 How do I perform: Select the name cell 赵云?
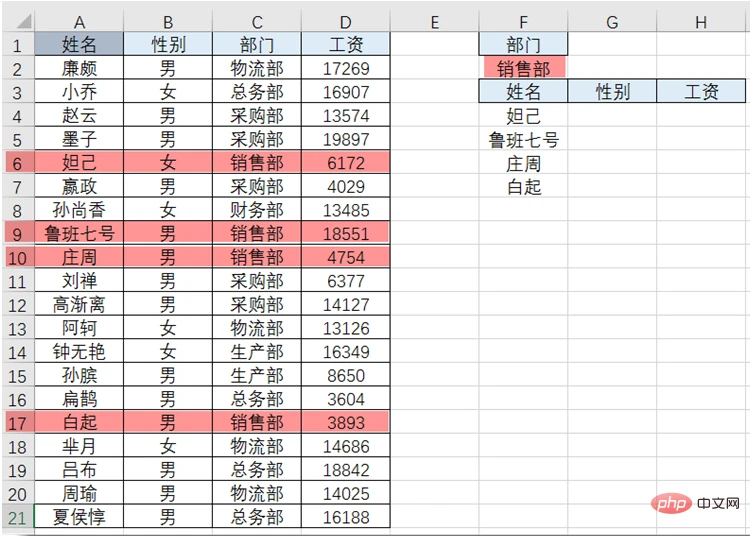[79, 115]
